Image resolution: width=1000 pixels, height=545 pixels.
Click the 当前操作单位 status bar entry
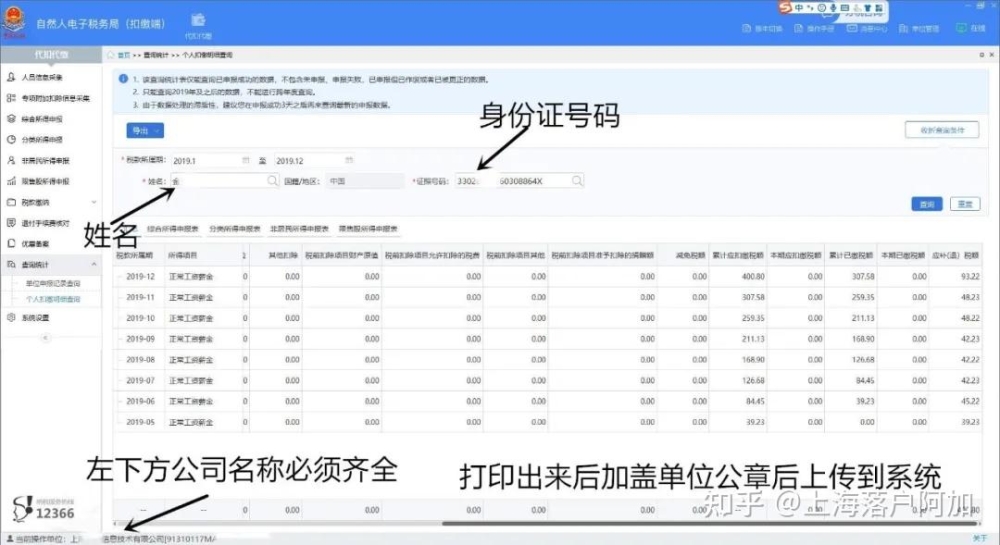click(x=112, y=539)
